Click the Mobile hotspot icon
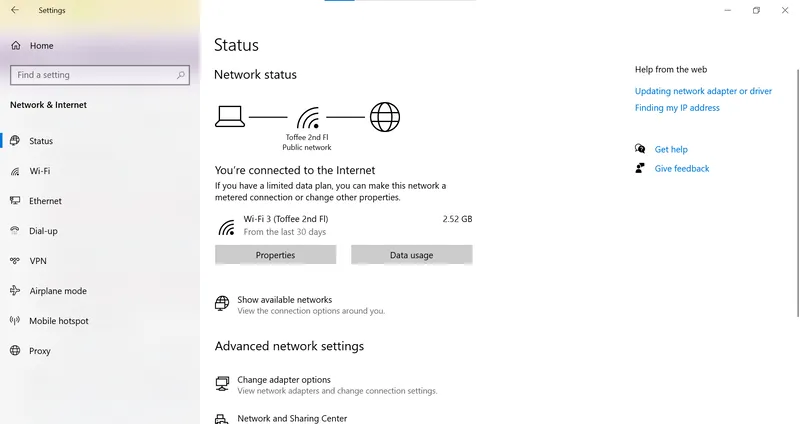The width and height of the screenshot is (800, 424). pyautogui.click(x=15, y=321)
